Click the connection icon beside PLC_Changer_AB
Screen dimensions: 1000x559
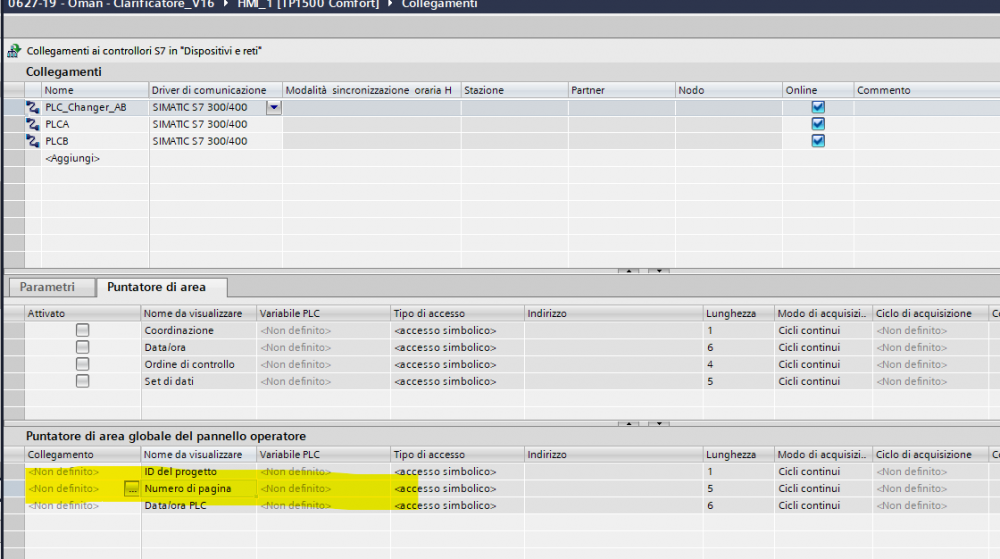(33, 107)
